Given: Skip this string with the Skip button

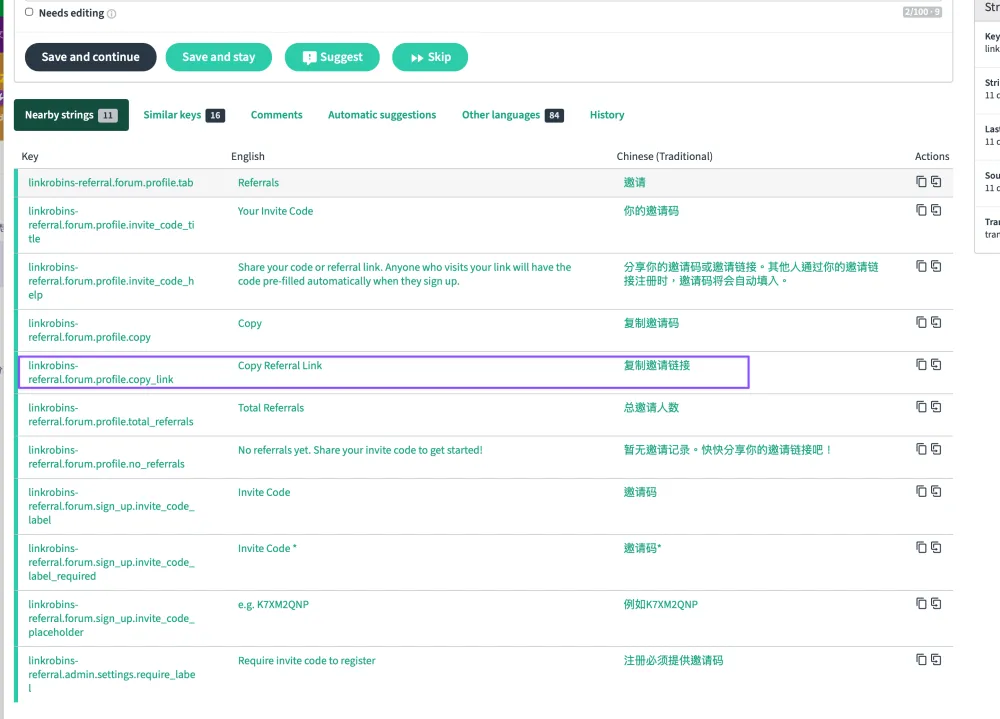Looking at the screenshot, I should tap(430, 57).
